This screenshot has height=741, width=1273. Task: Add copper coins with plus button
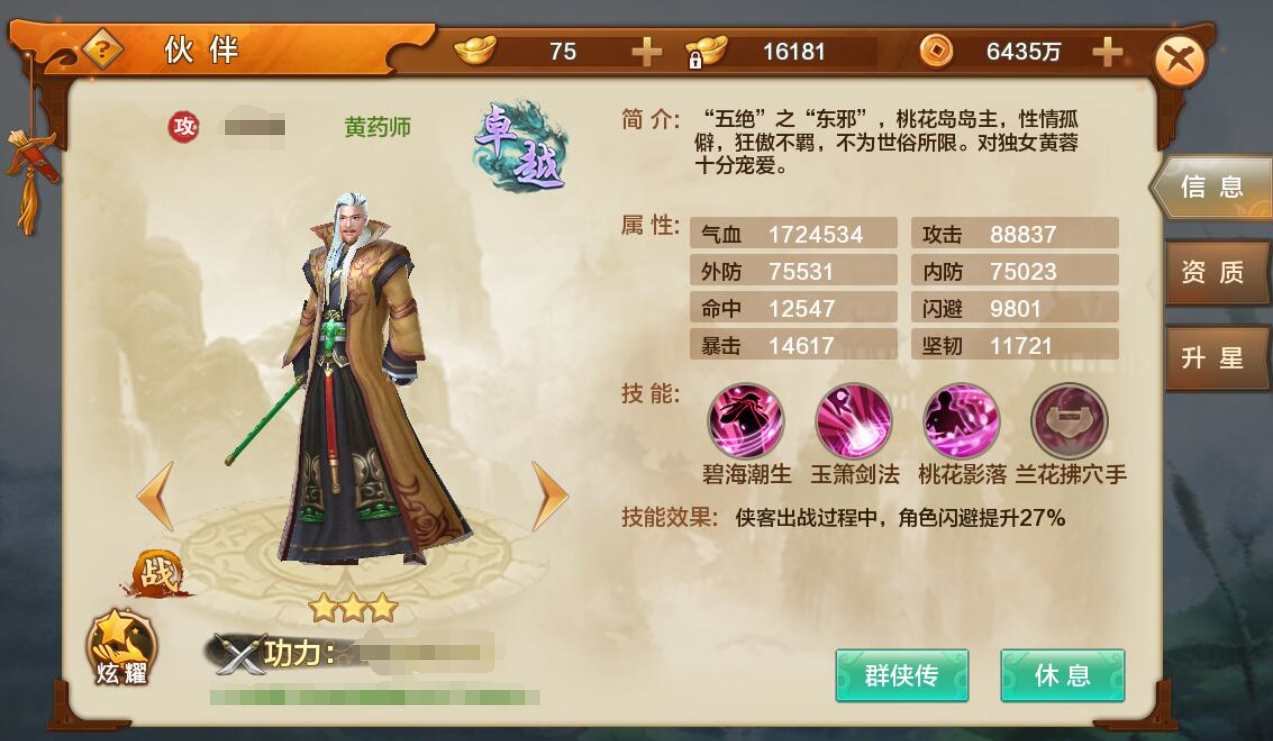coord(1107,52)
